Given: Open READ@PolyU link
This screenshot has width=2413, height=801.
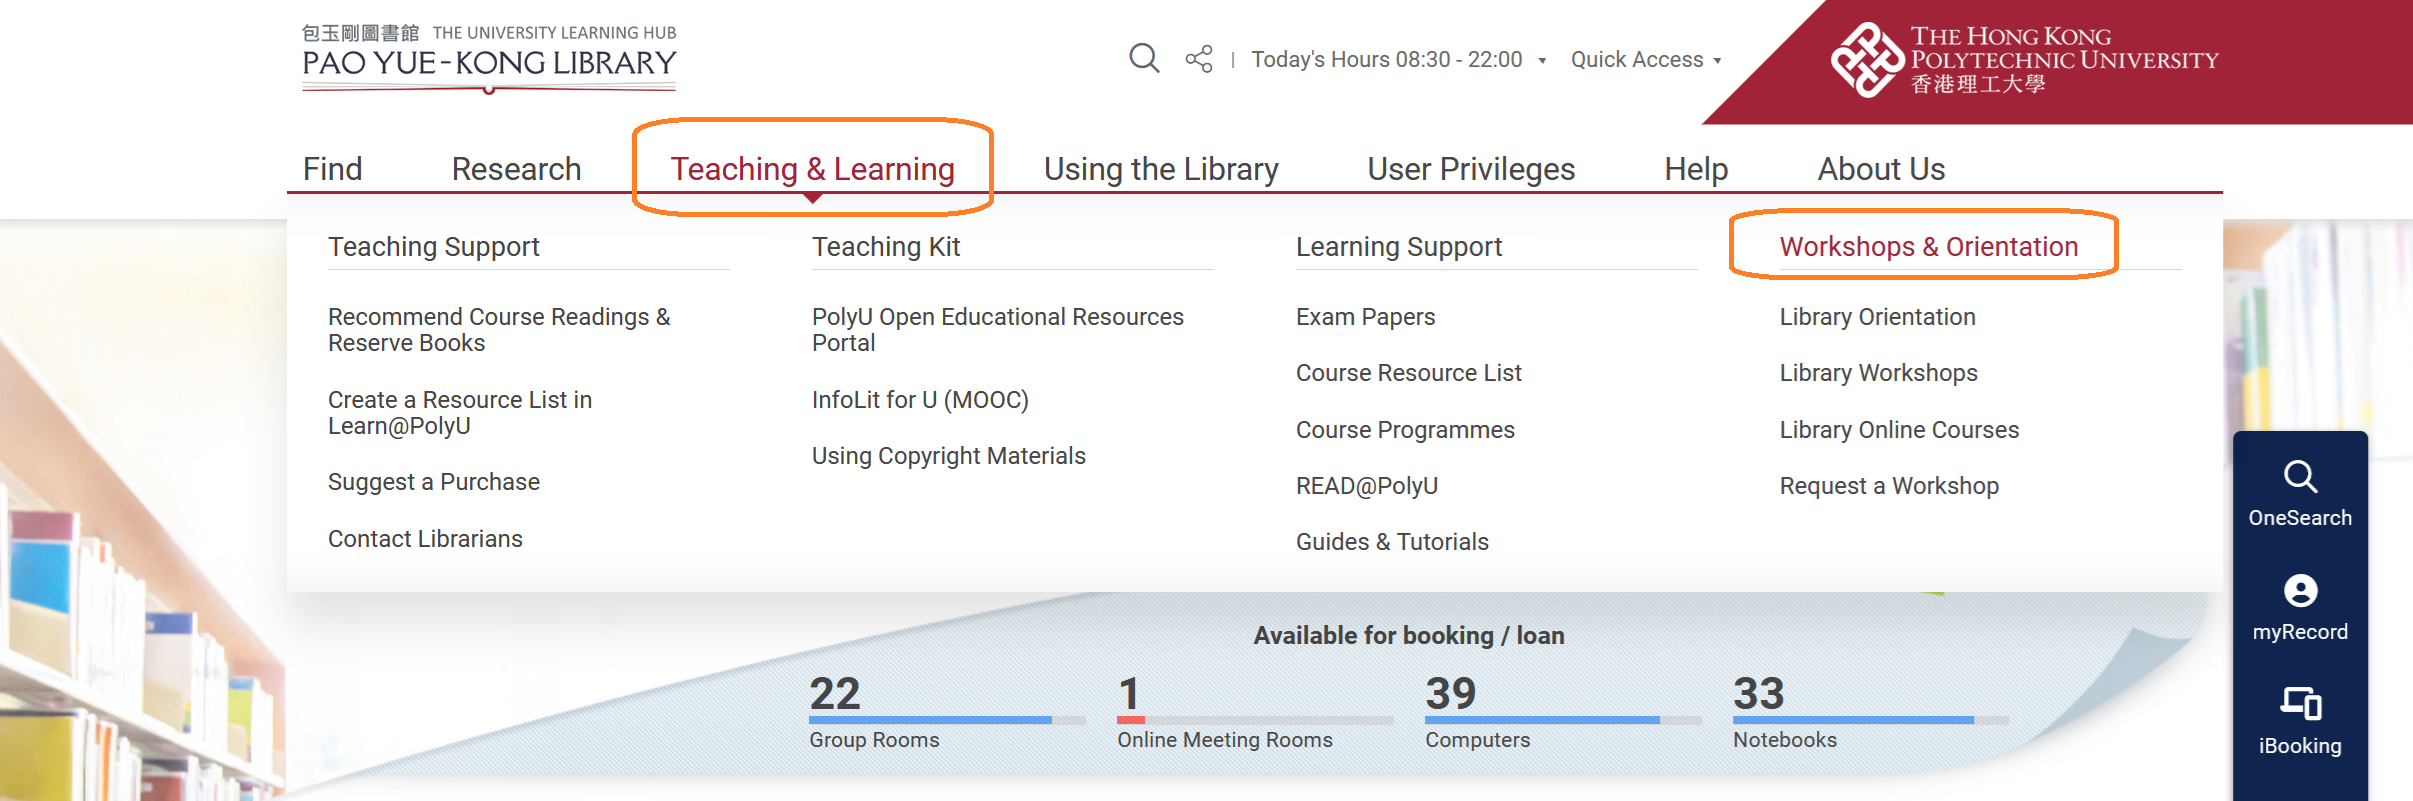Looking at the screenshot, I should (x=1366, y=486).
